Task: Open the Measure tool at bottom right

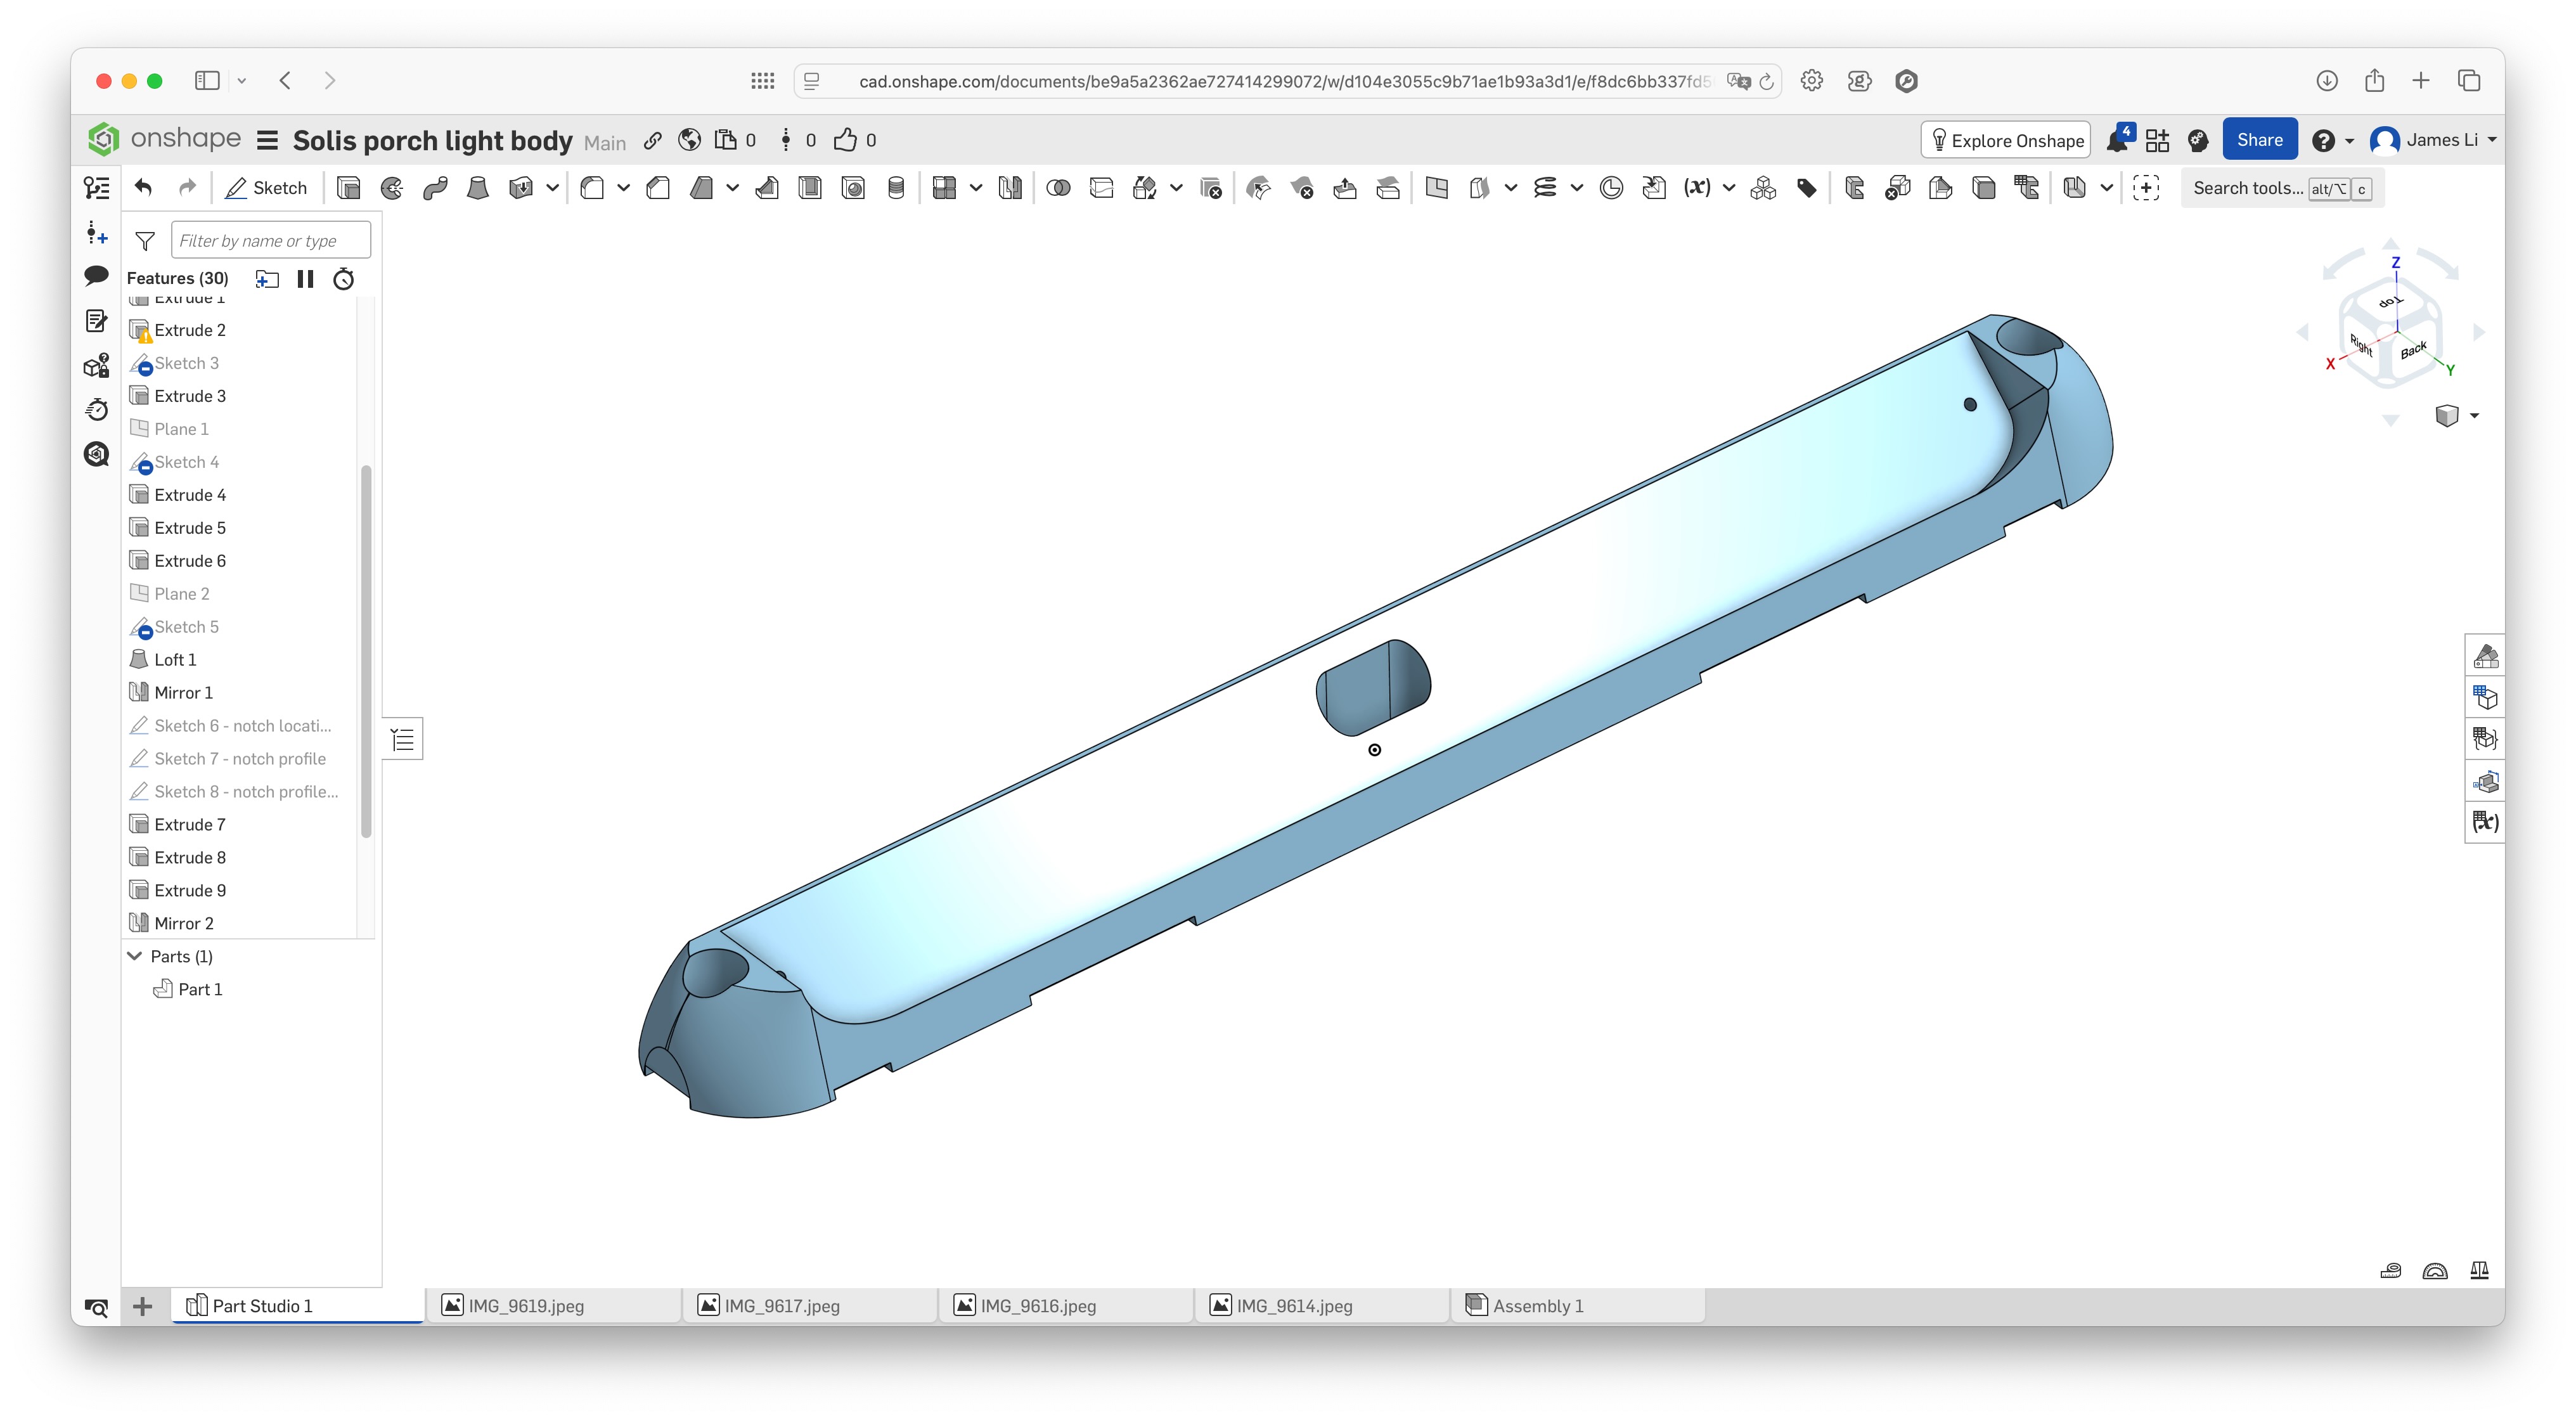Action: pyautogui.click(x=2390, y=1271)
